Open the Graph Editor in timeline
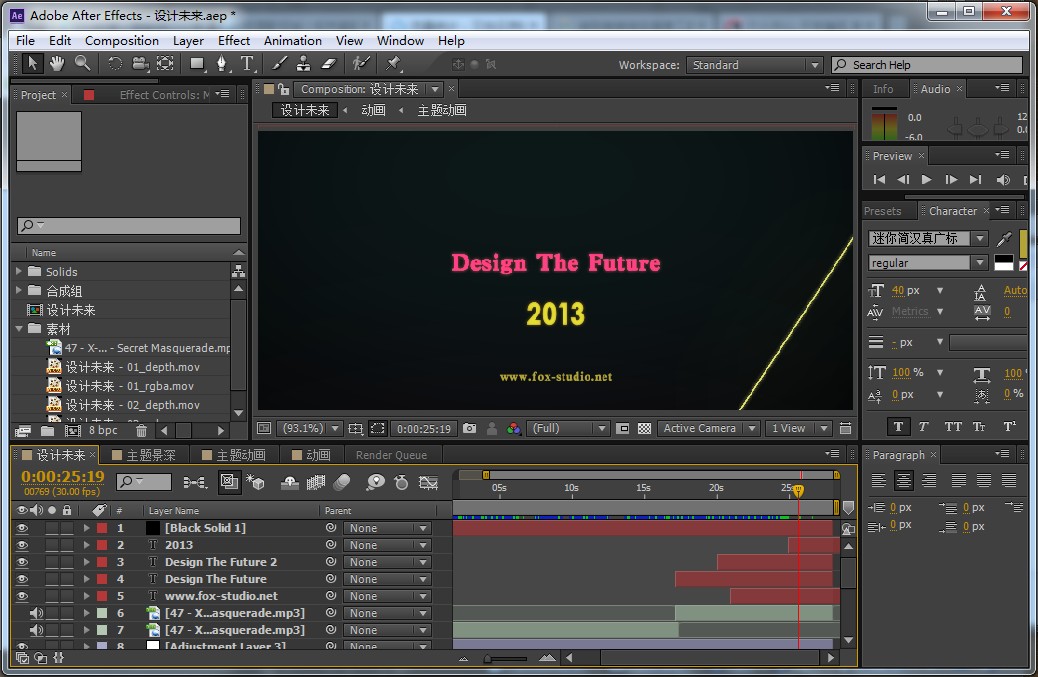The image size is (1038, 677). (428, 482)
